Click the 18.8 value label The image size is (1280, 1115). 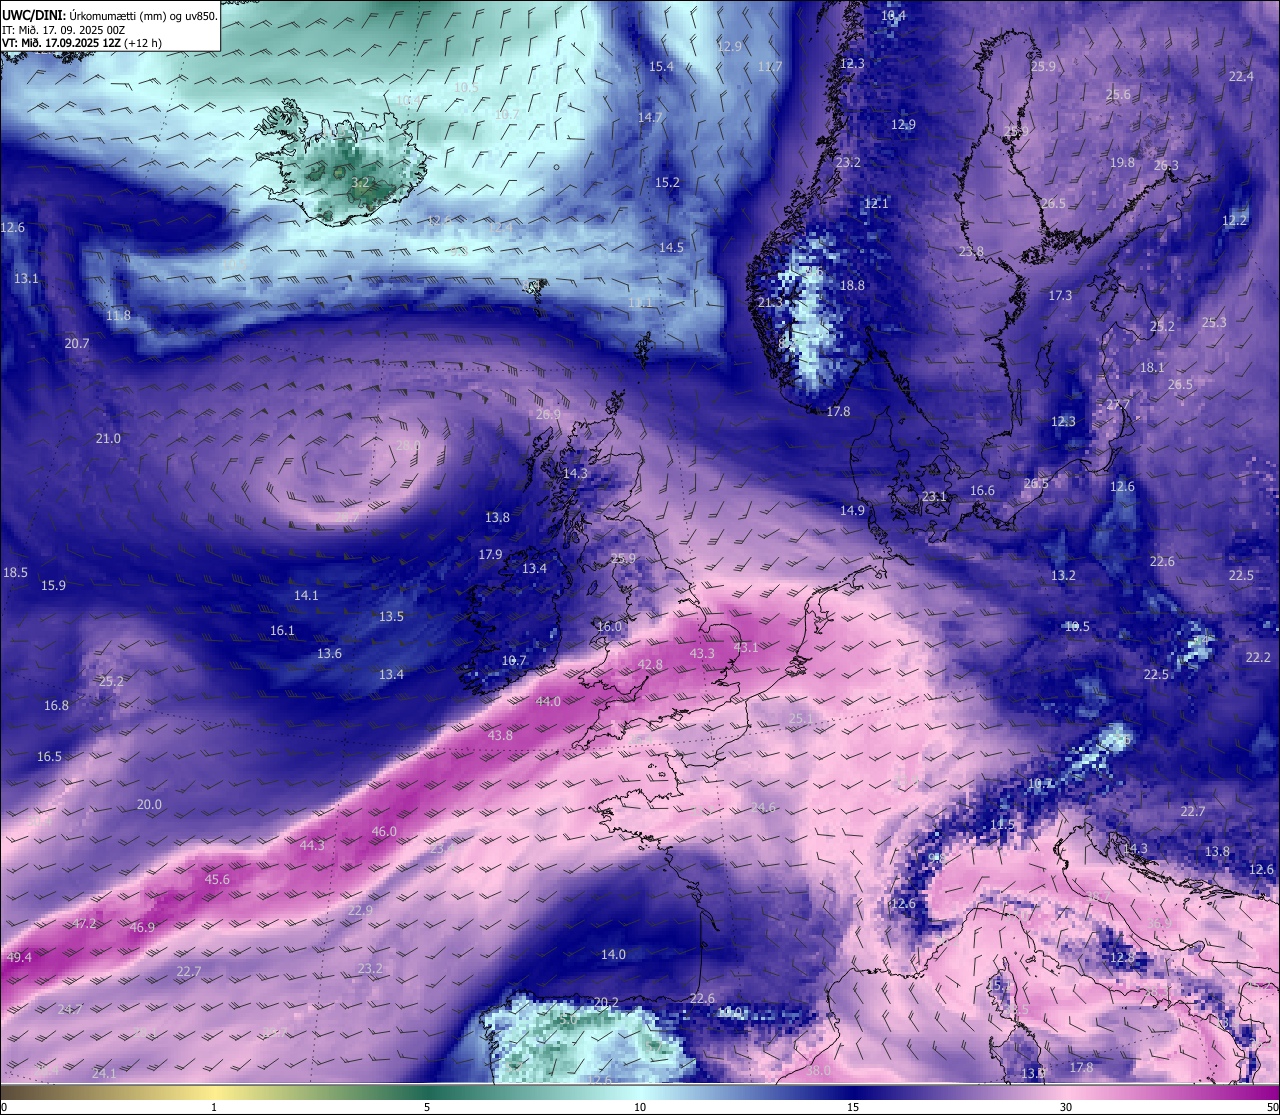852,285
